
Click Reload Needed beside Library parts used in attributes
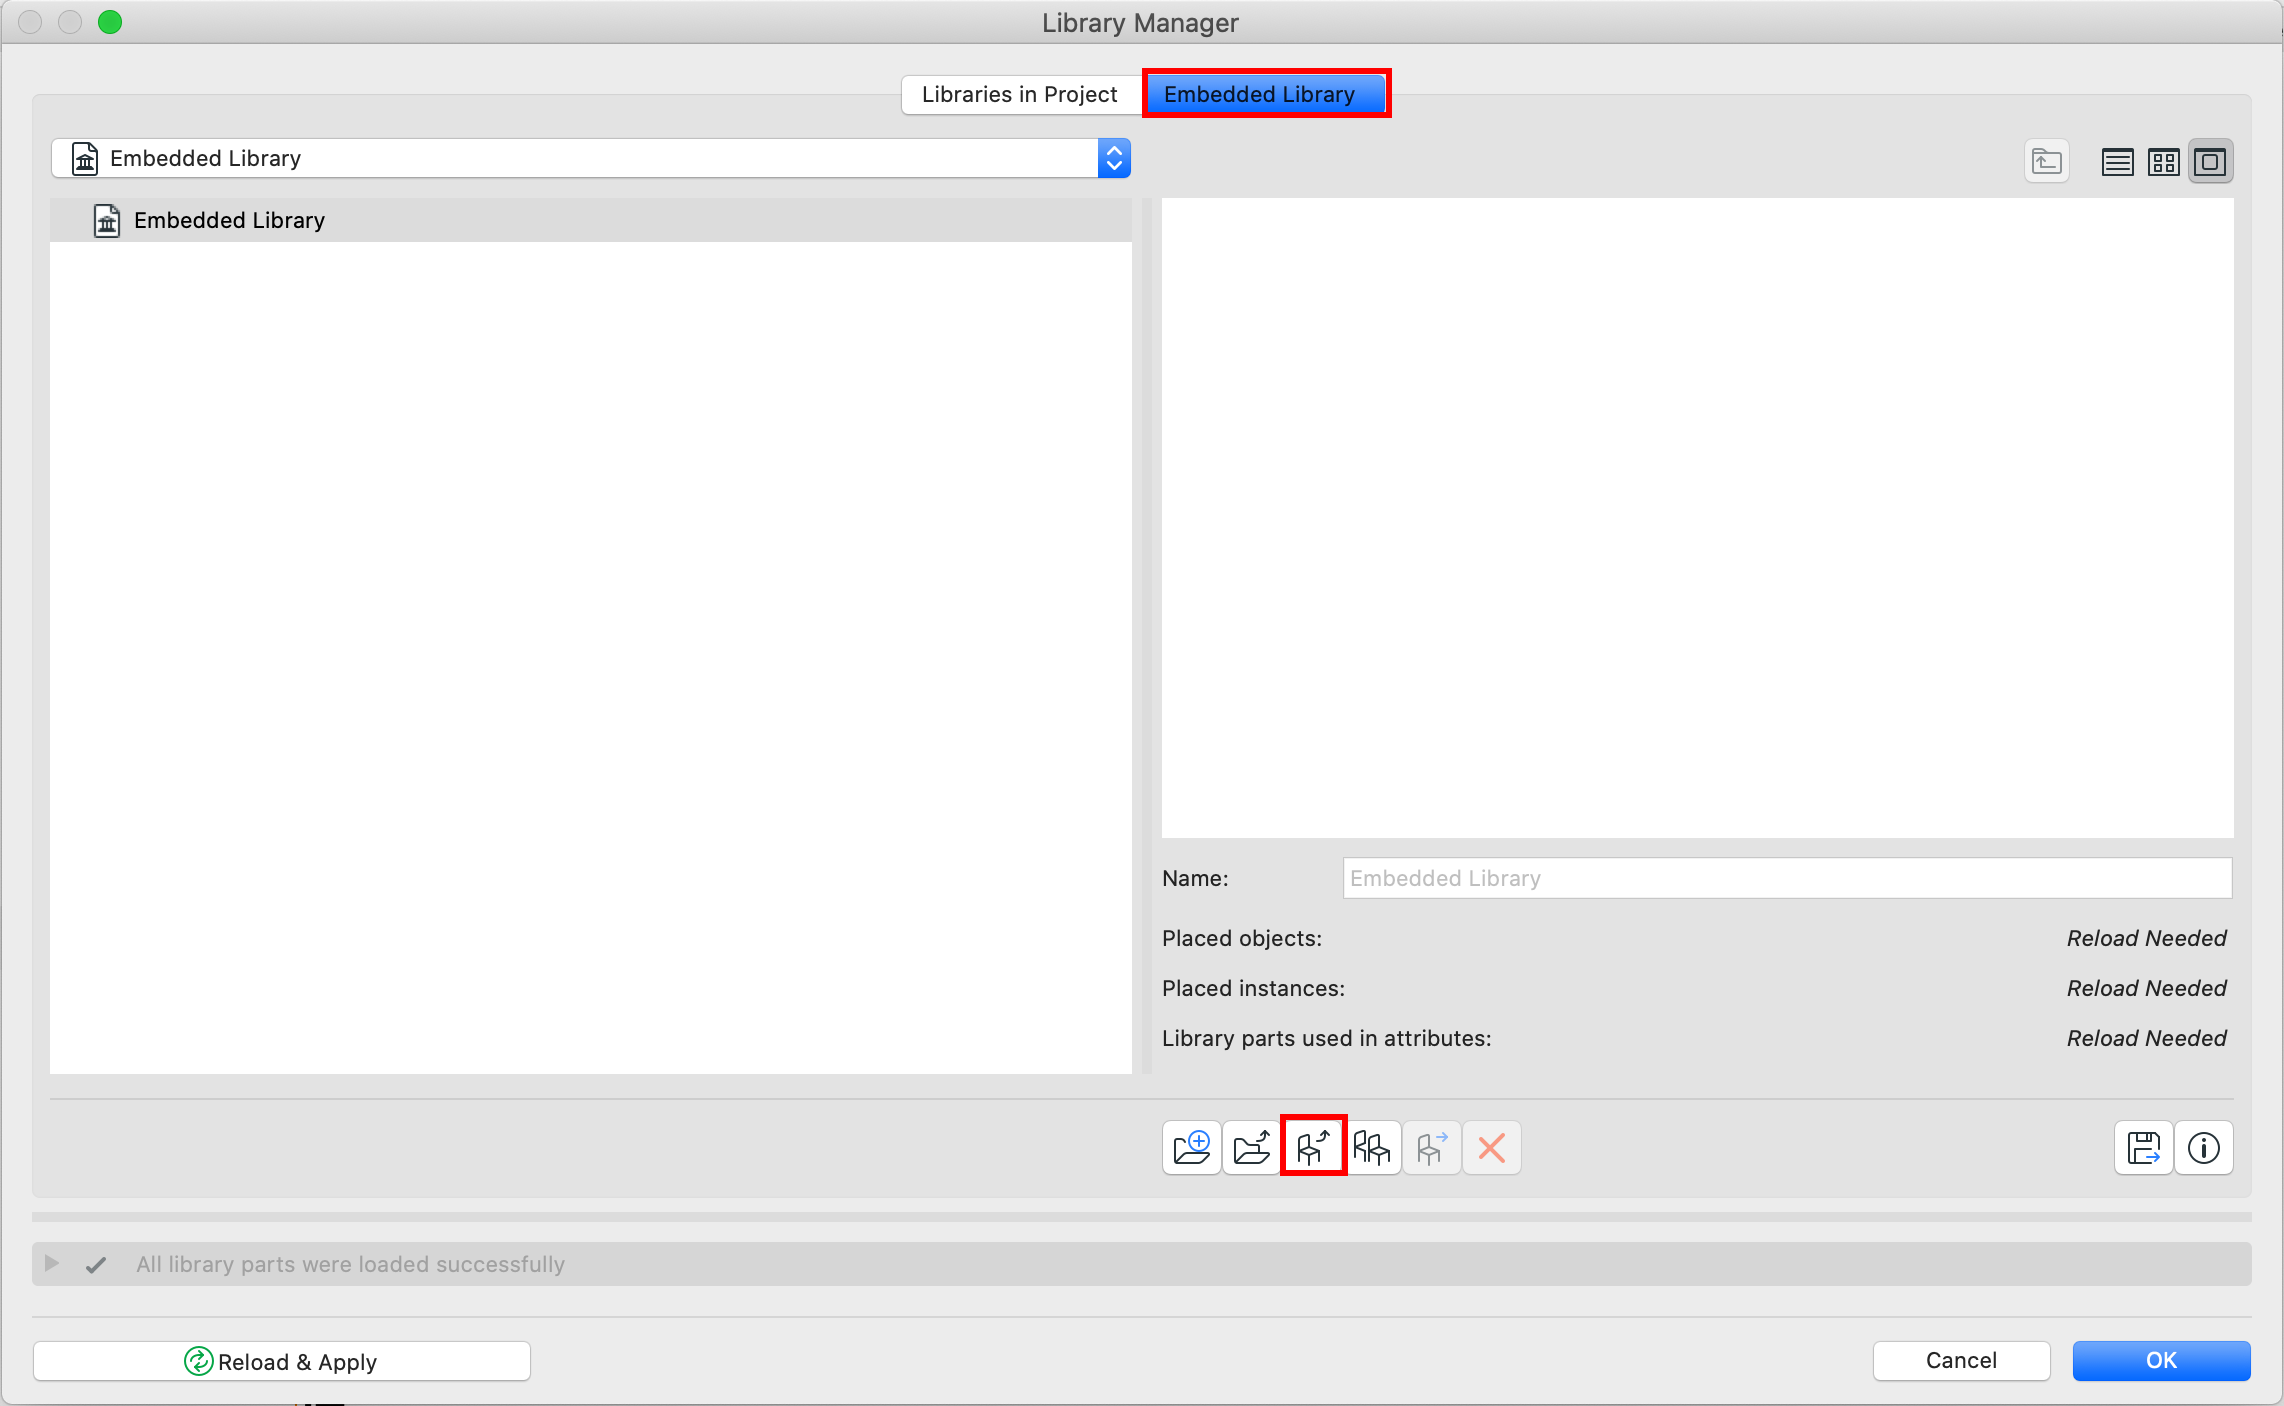pyautogui.click(x=2146, y=1038)
